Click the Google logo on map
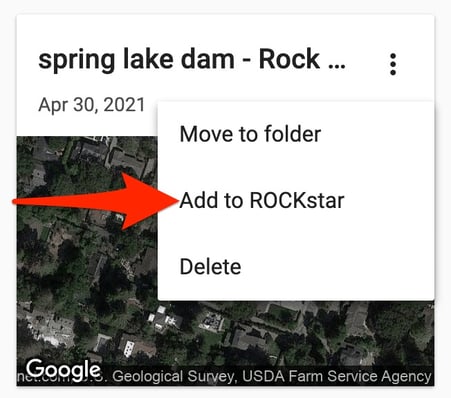The height and width of the screenshot is (398, 451). coord(63,369)
